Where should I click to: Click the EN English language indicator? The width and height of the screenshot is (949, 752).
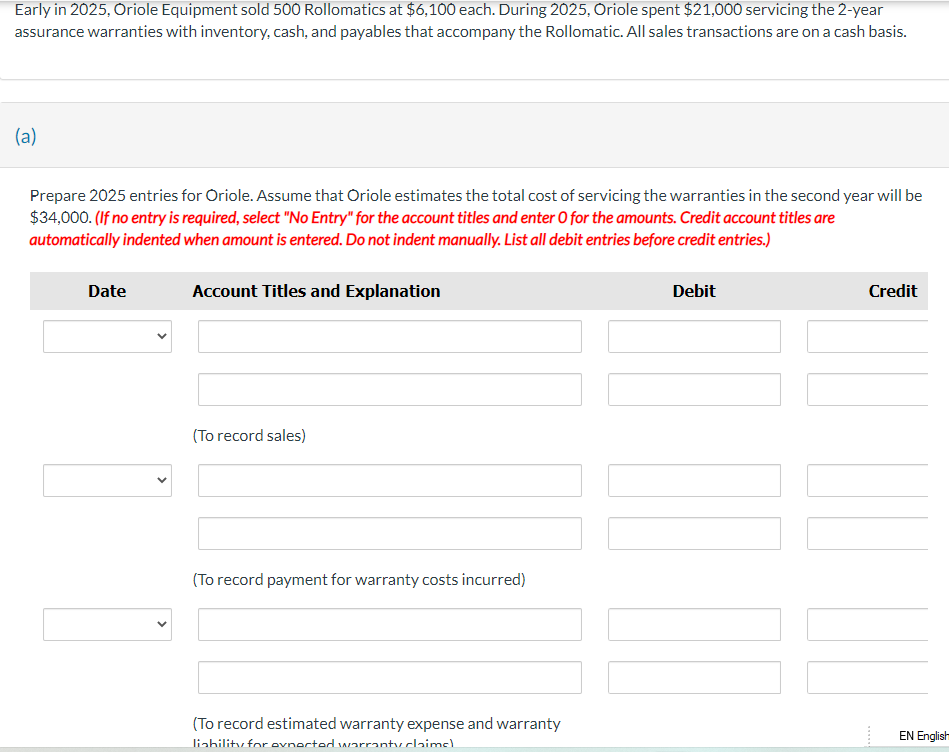tap(924, 736)
